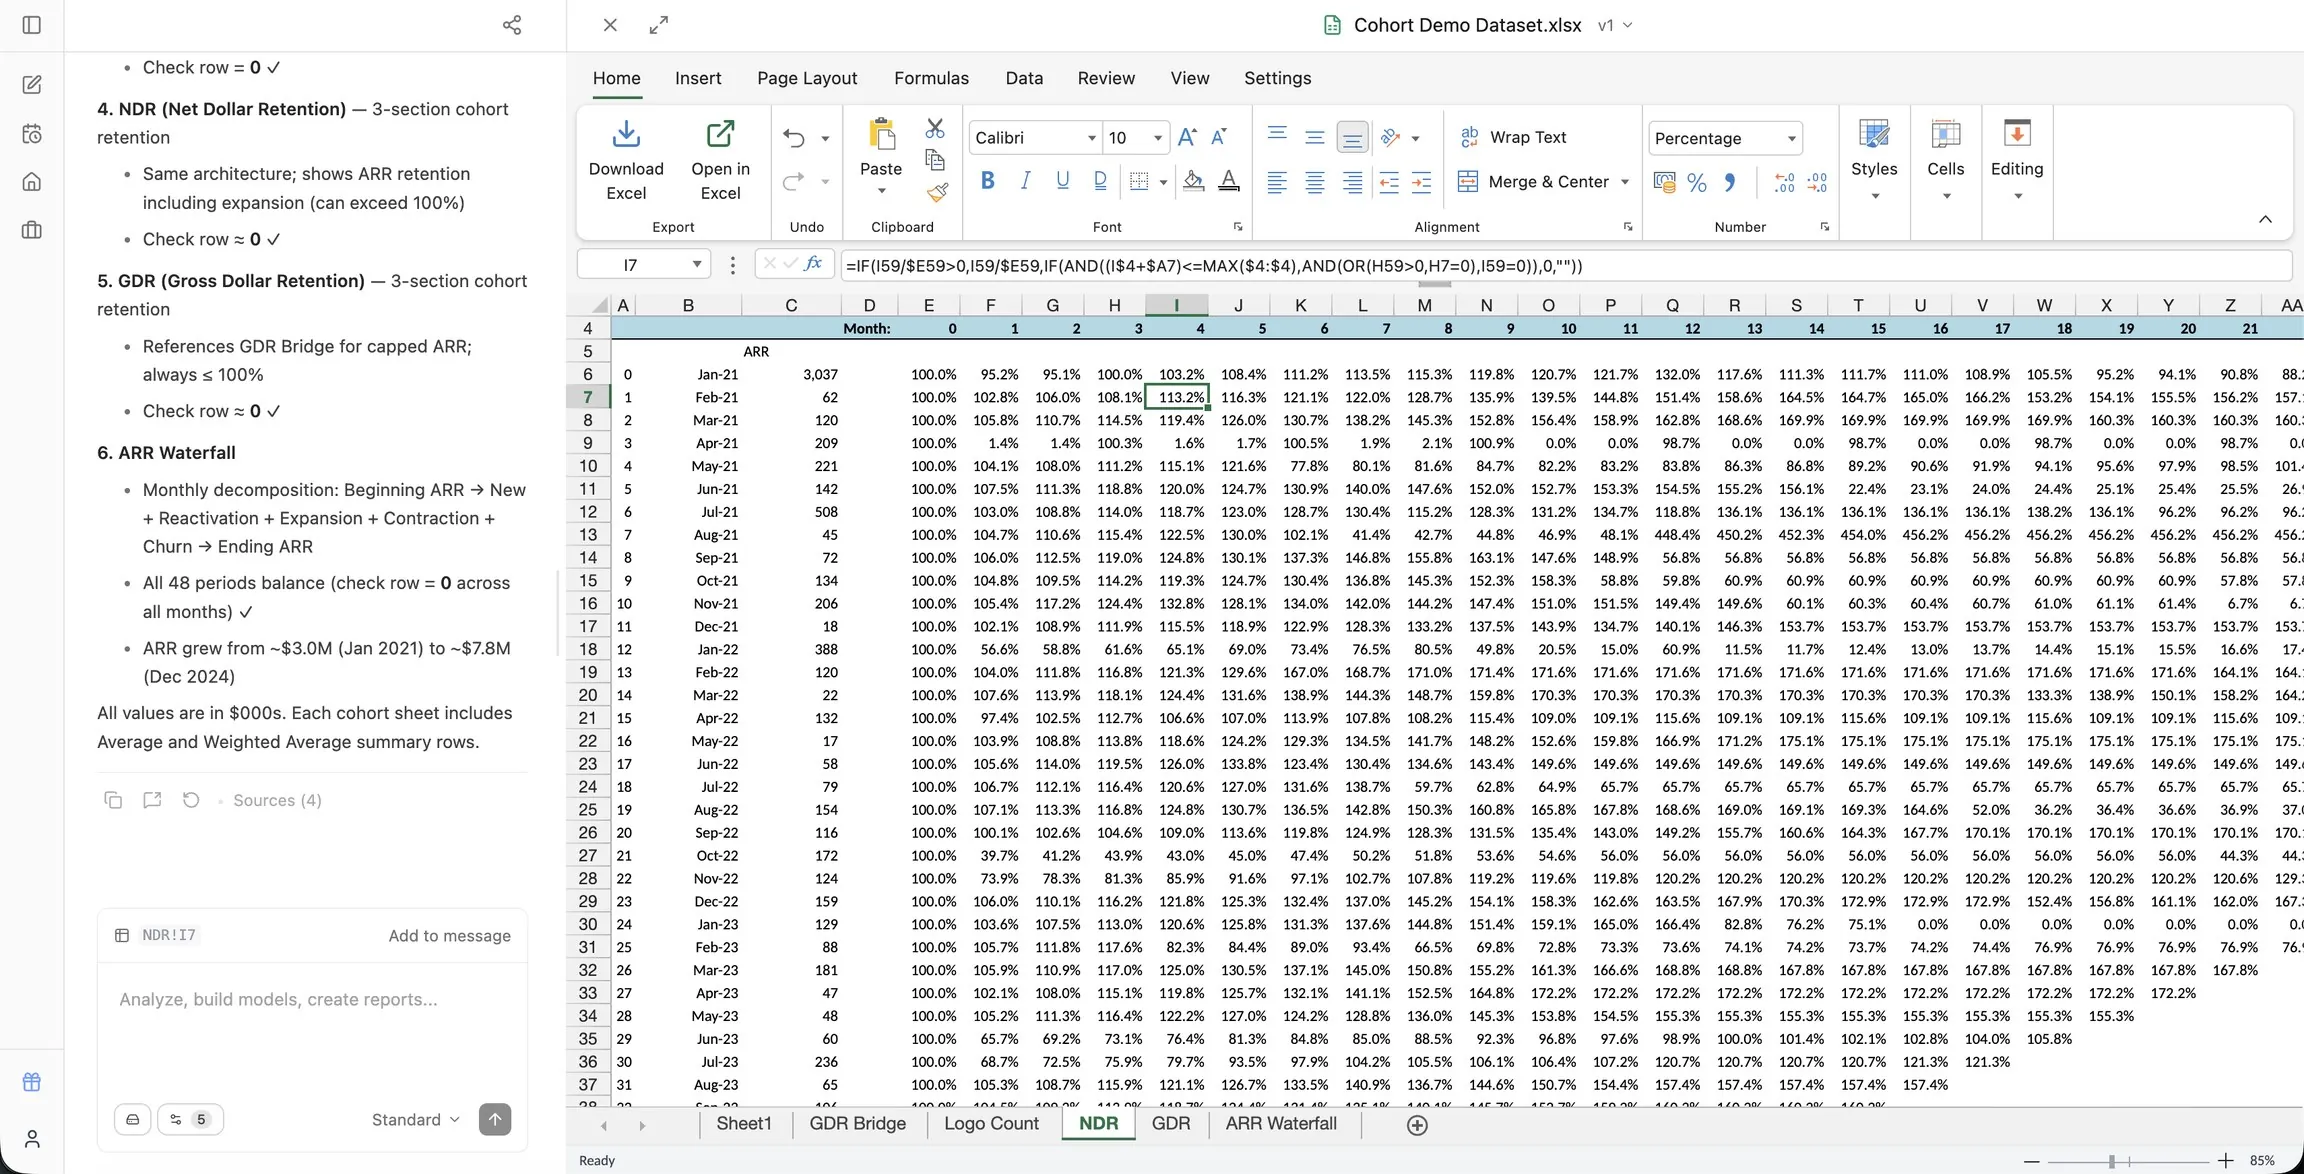
Task: Open the Calibri font name dropdown
Action: (1091, 138)
